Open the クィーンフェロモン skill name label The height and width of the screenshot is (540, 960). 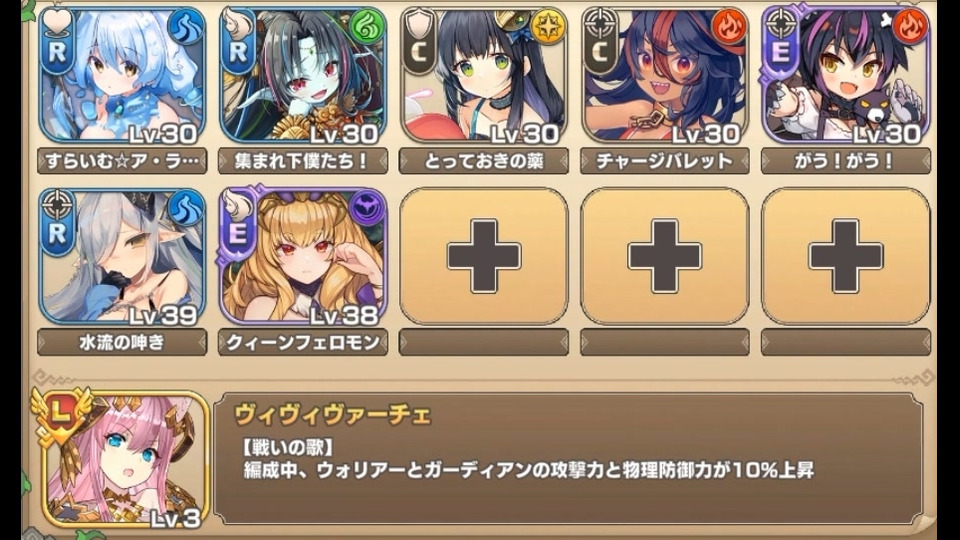coord(303,342)
